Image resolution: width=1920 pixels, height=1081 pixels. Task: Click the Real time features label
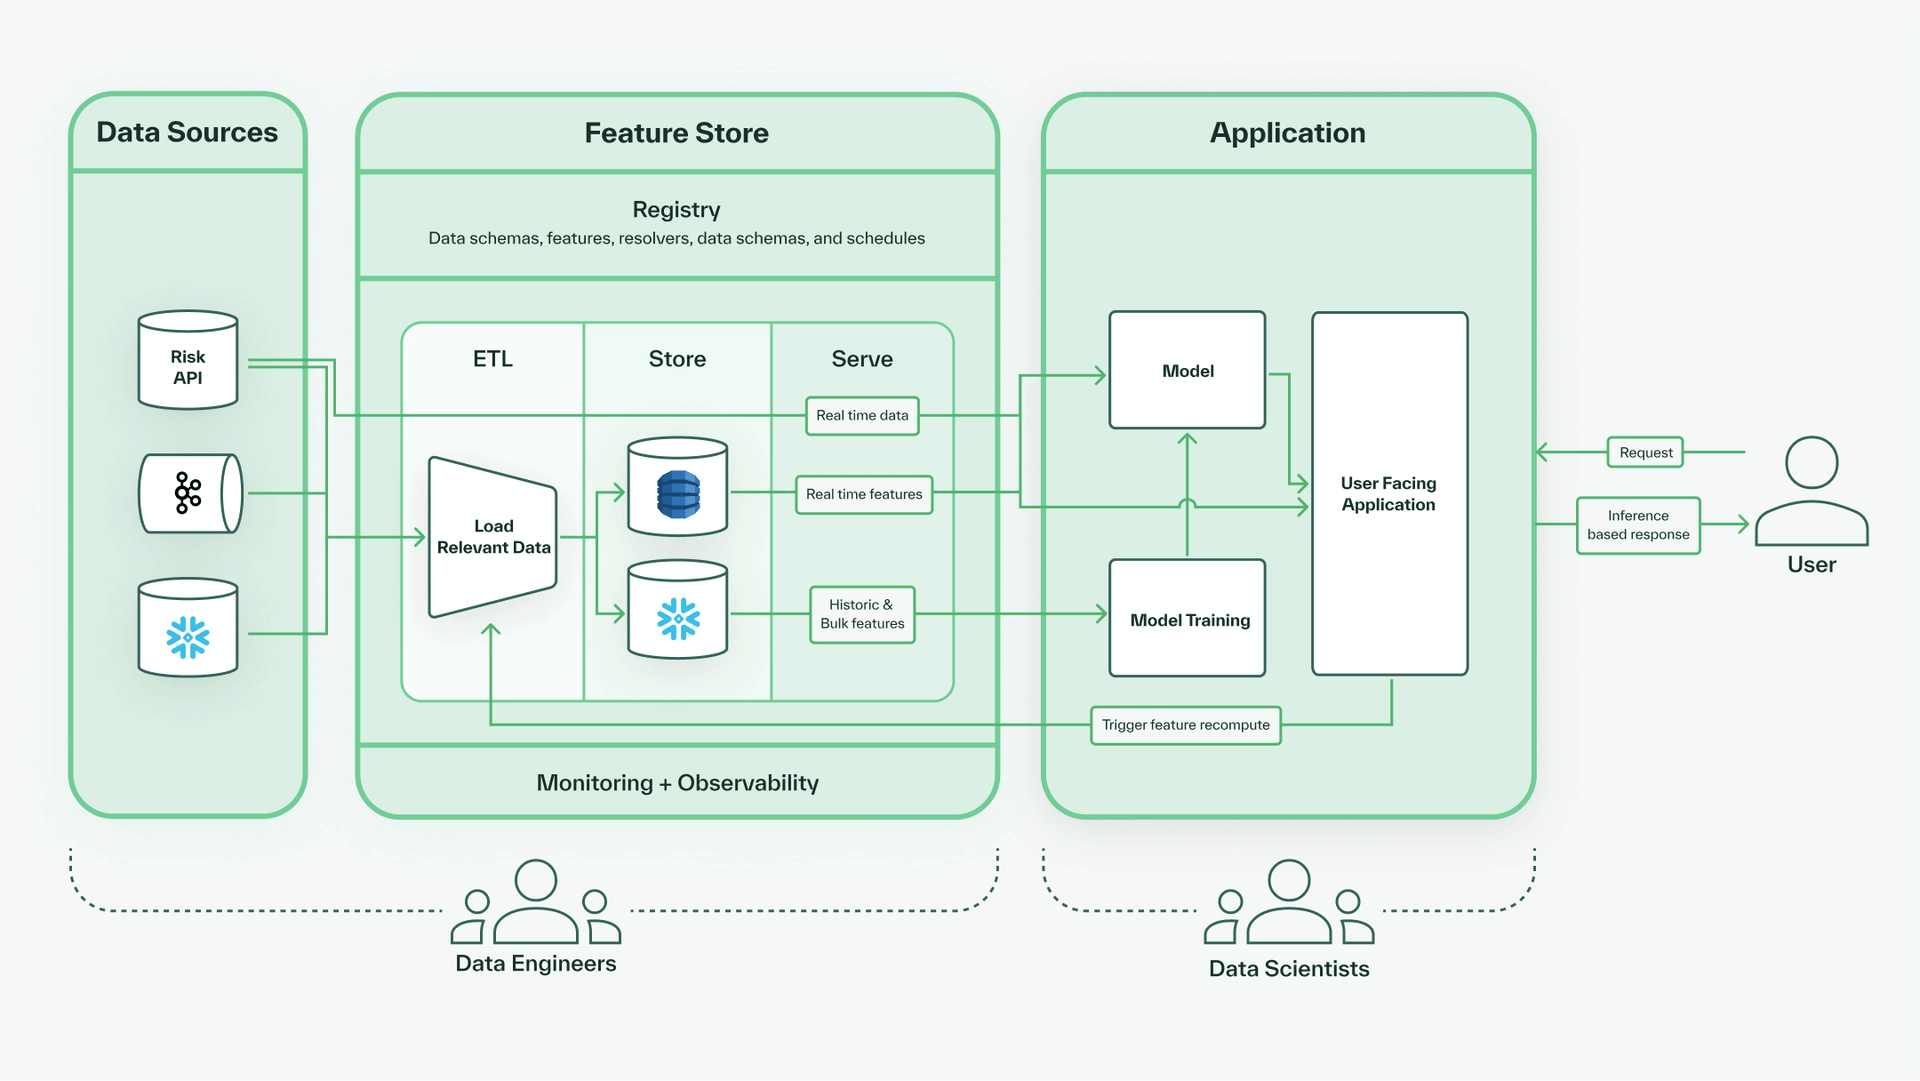pos(864,495)
